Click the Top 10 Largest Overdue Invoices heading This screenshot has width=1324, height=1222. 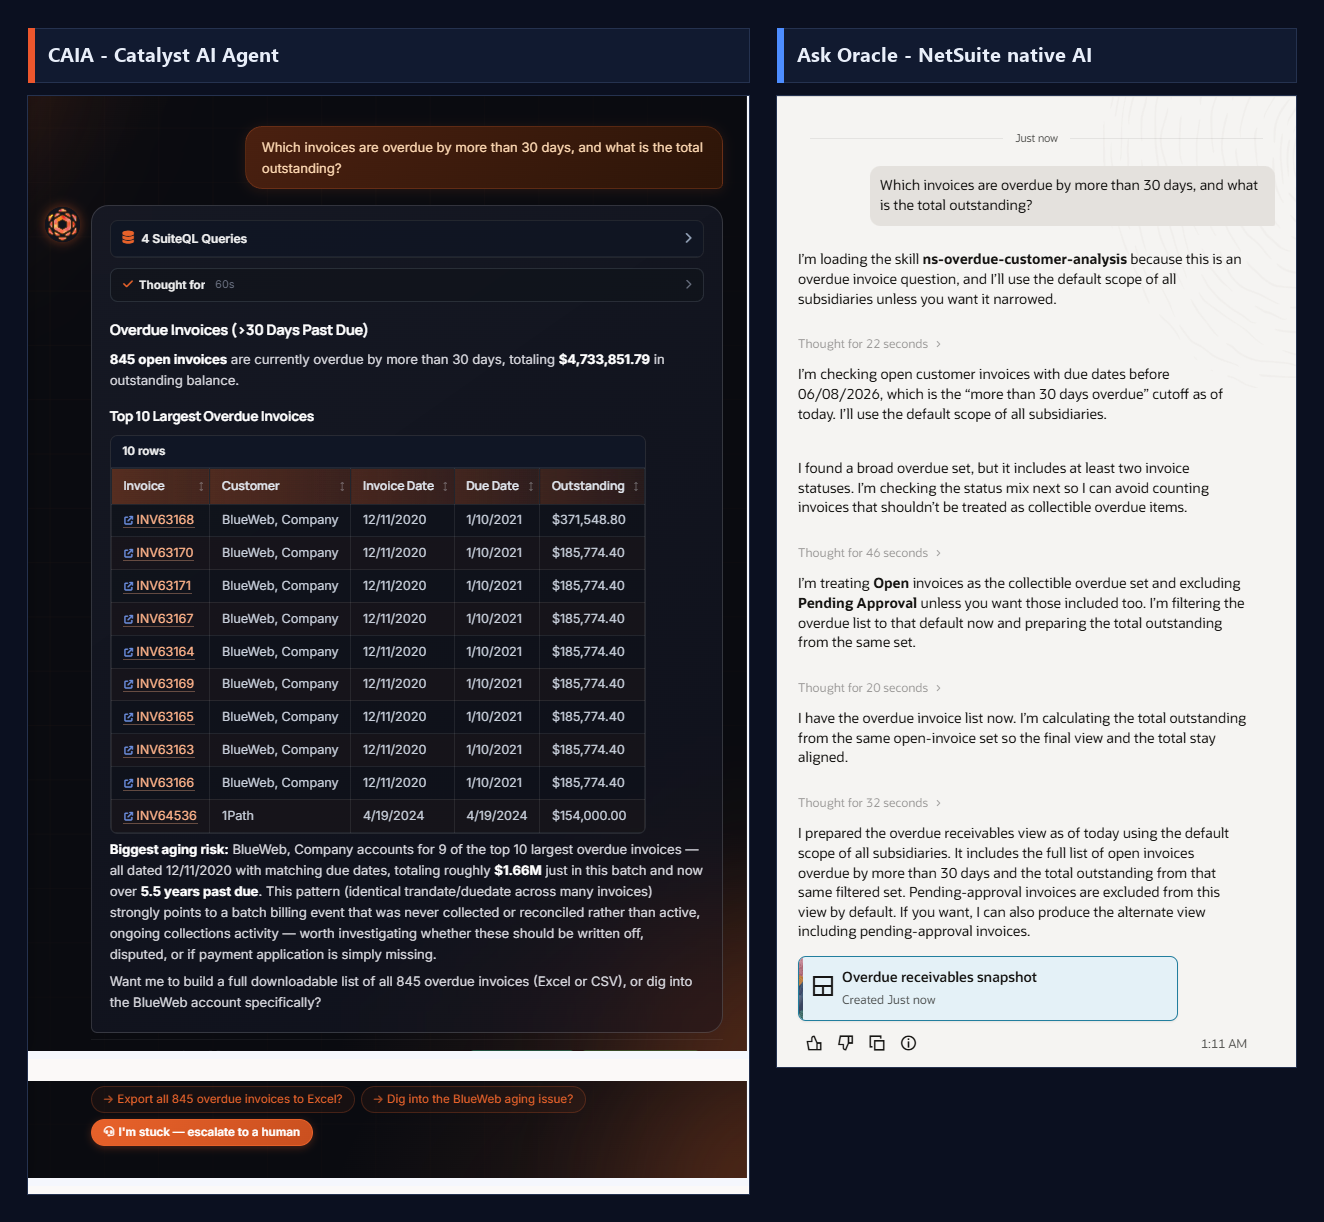(x=212, y=417)
